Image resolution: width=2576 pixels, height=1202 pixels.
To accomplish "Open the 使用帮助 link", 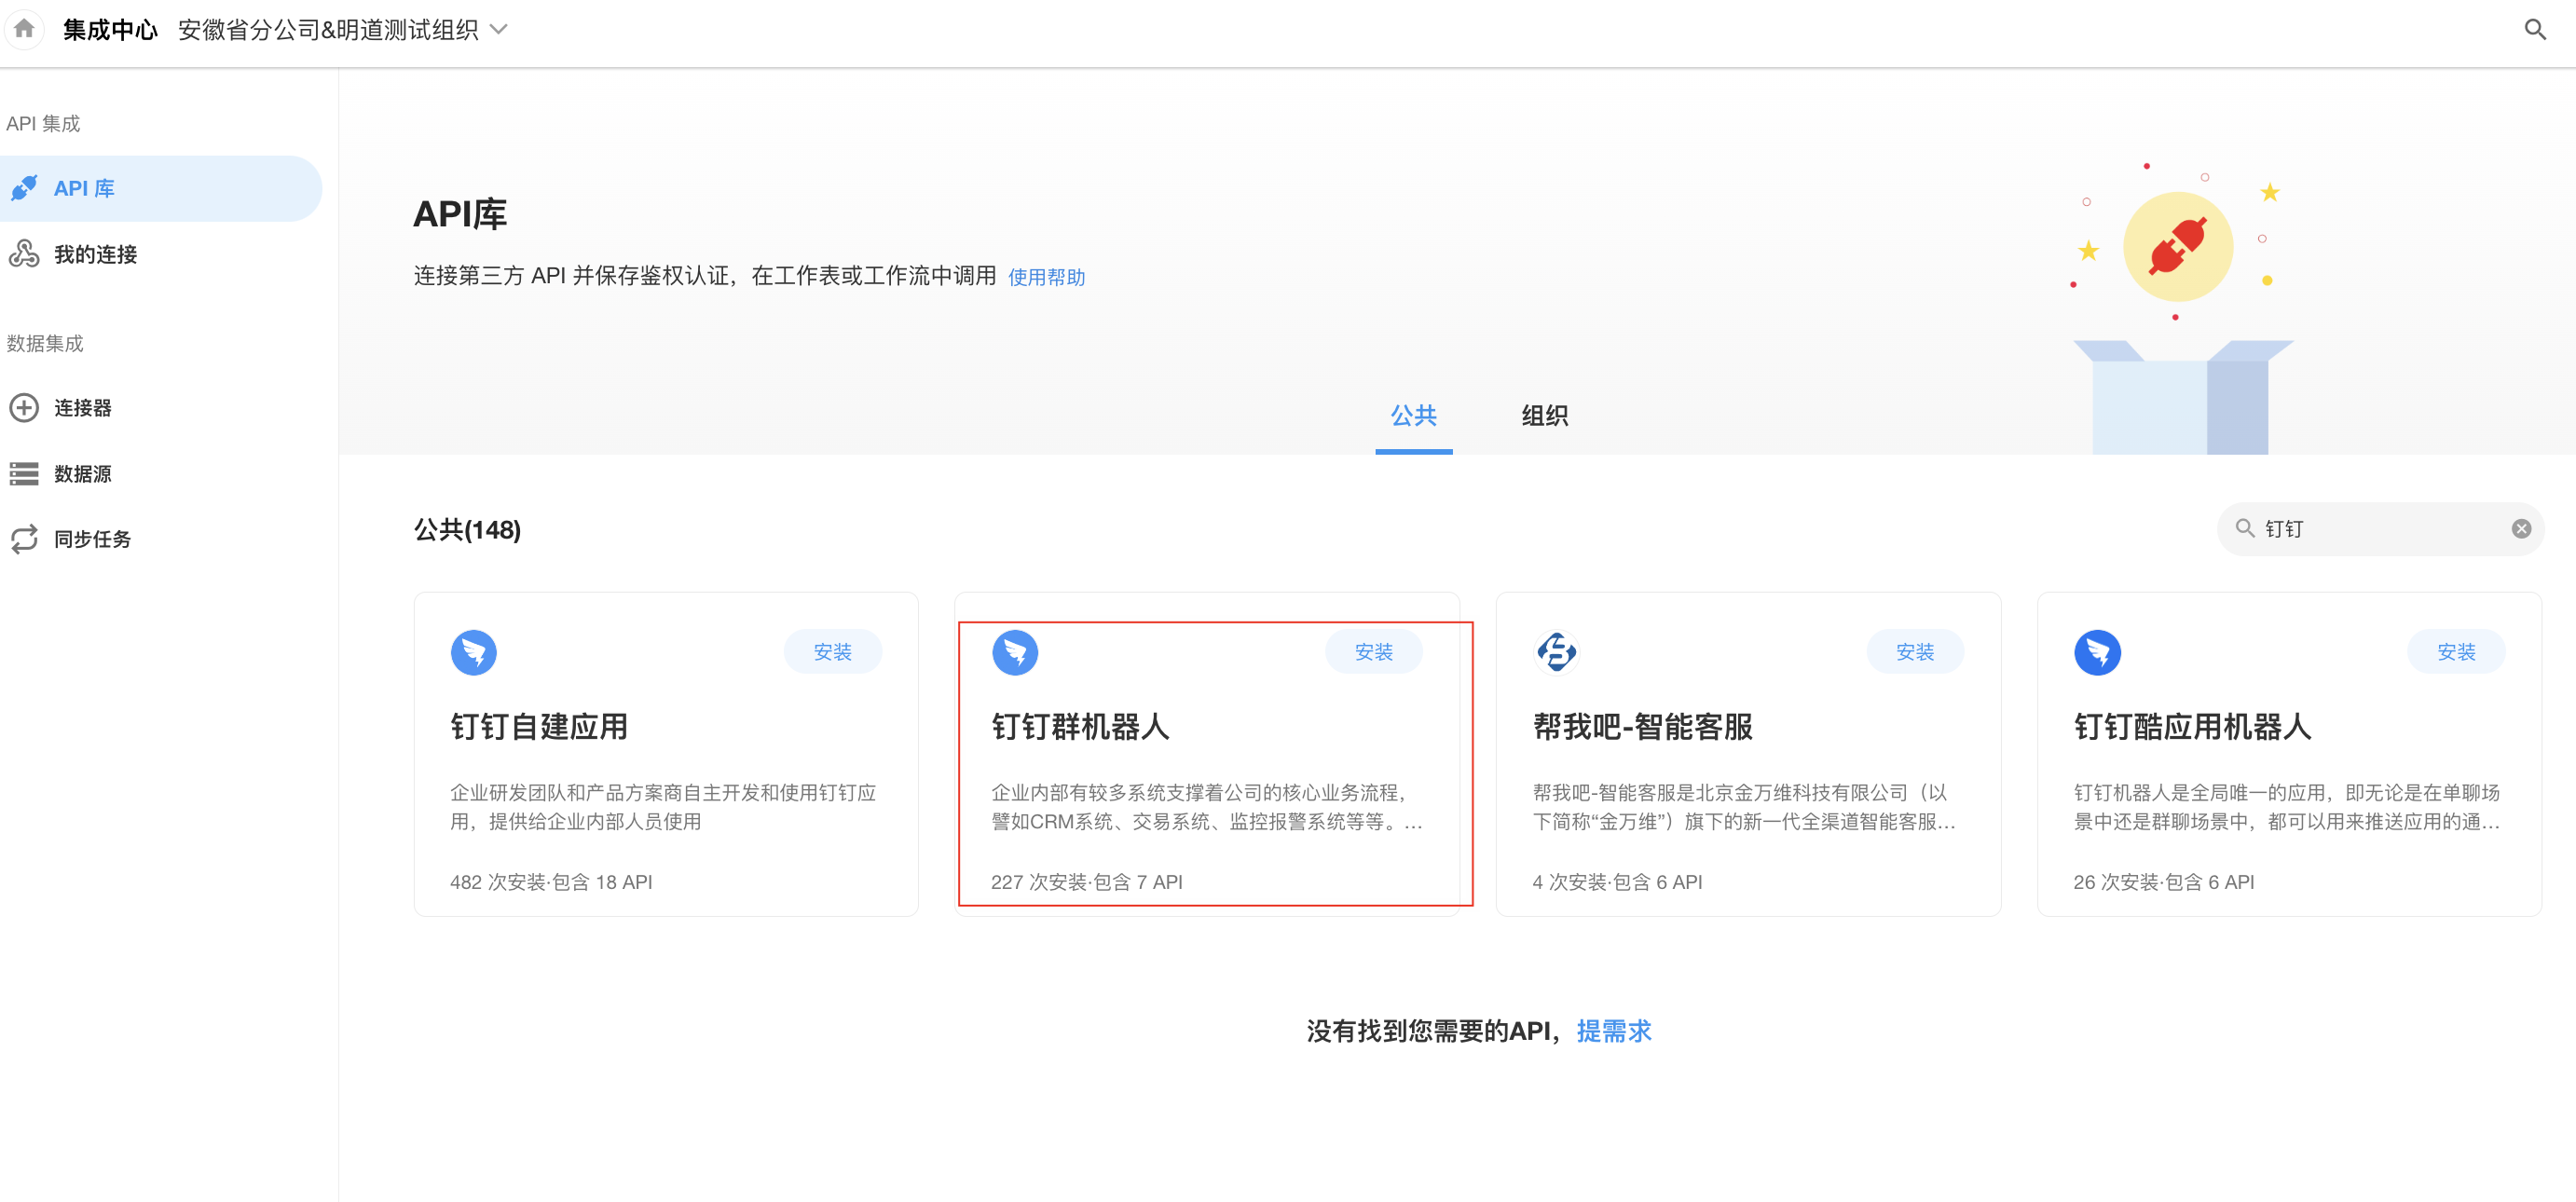I will pos(1046,277).
